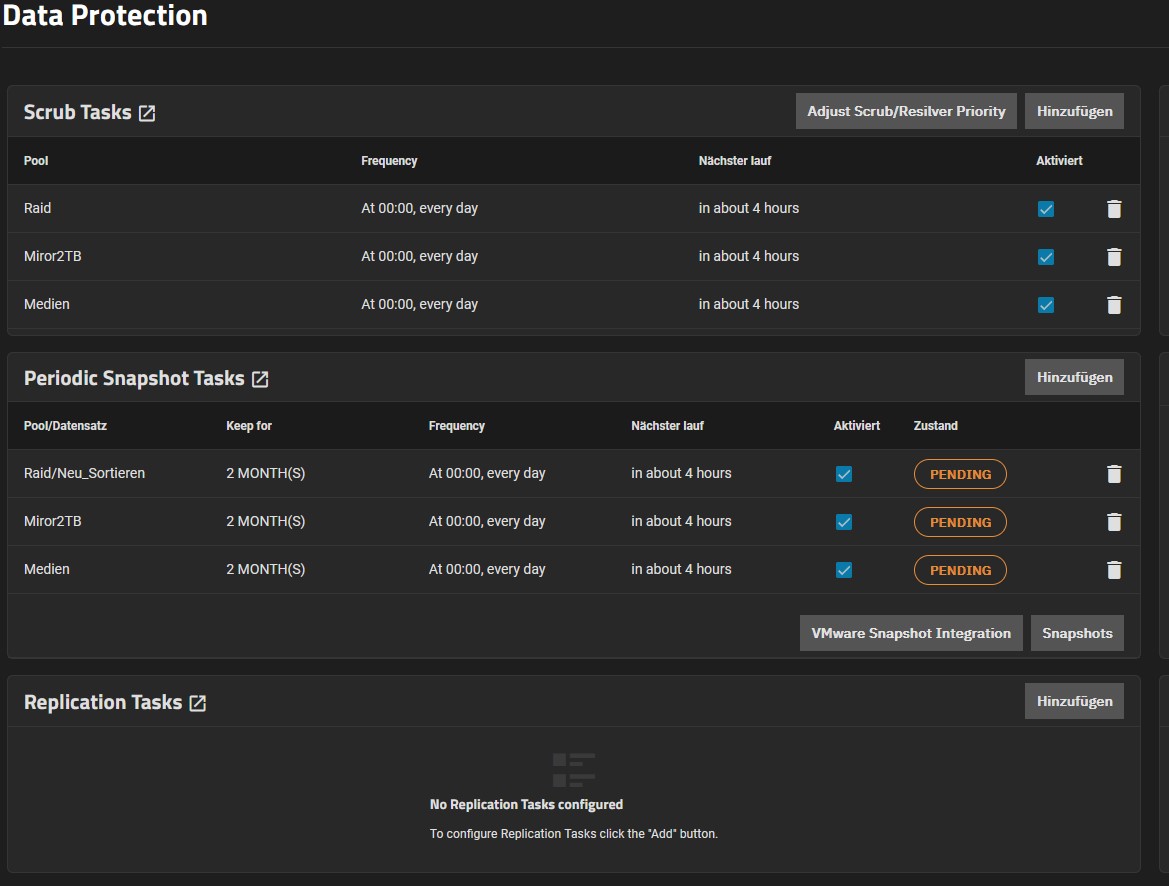The image size is (1169, 886).
Task: Add a replication task with Hinzufügen
Action: [x=1074, y=701]
